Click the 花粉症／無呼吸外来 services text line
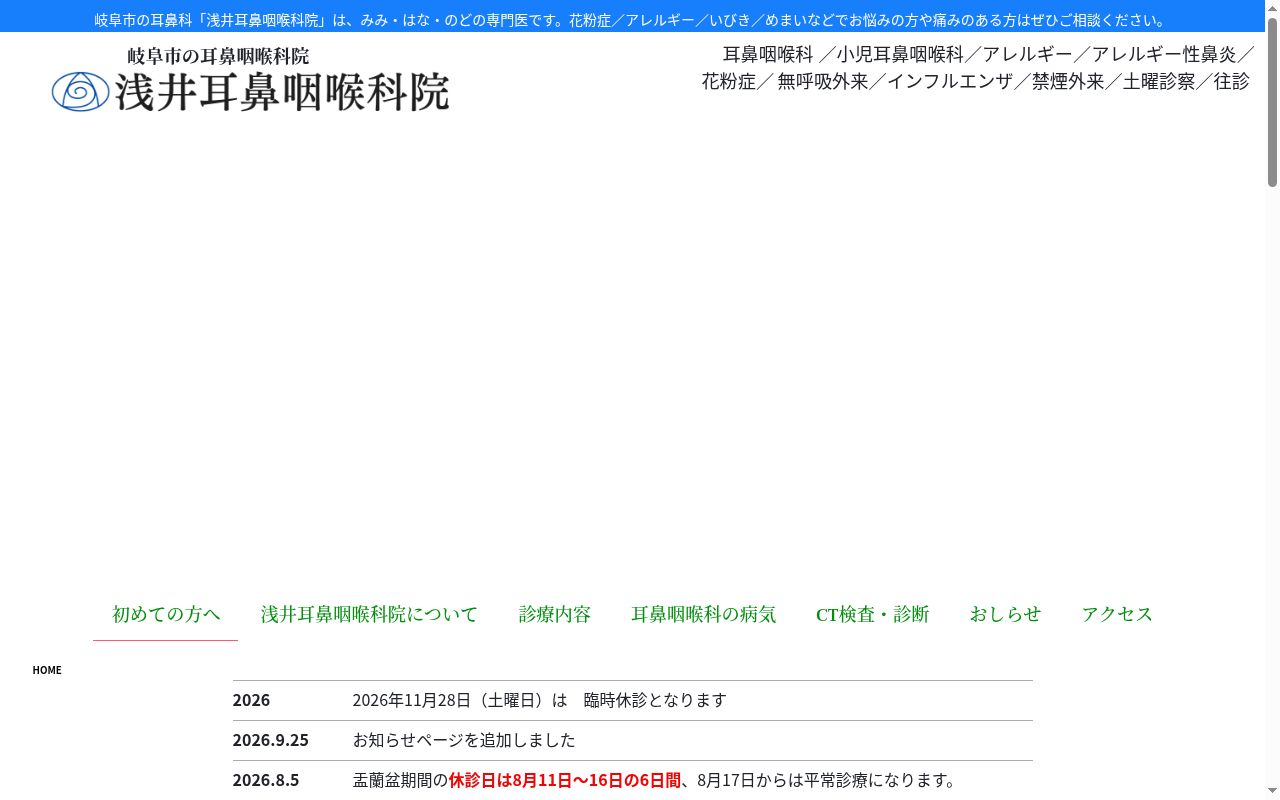 pos(976,81)
